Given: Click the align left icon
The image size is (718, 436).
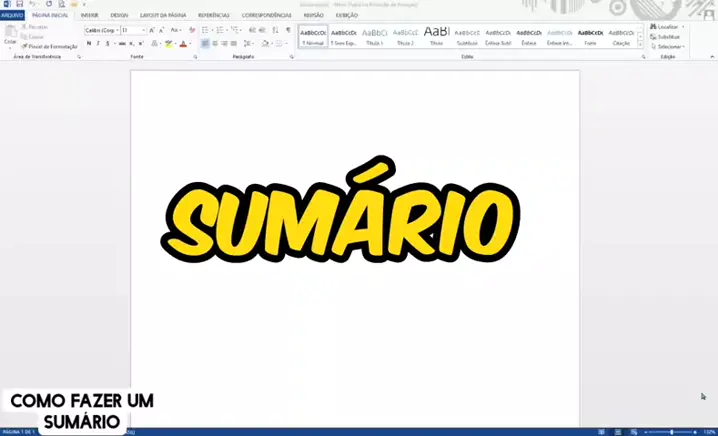Looking at the screenshot, I should pos(205,44).
